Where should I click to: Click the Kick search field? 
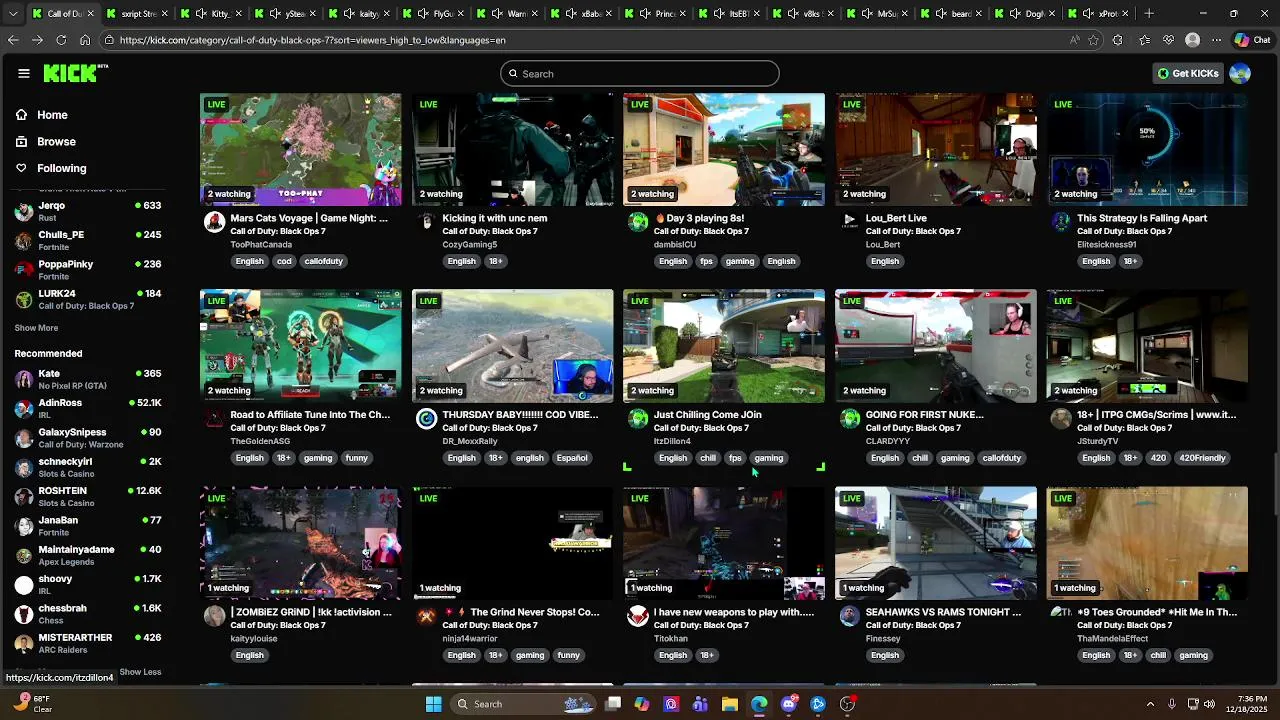pos(640,73)
